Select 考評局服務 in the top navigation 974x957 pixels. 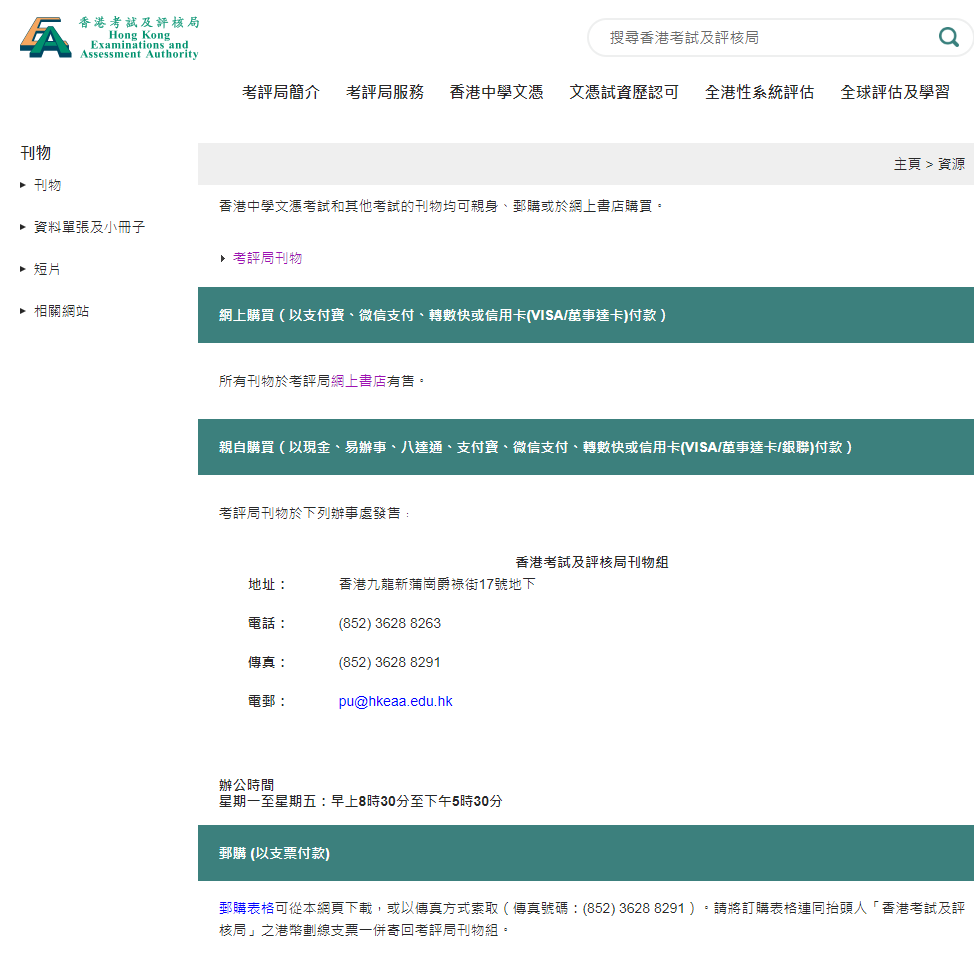(x=386, y=91)
